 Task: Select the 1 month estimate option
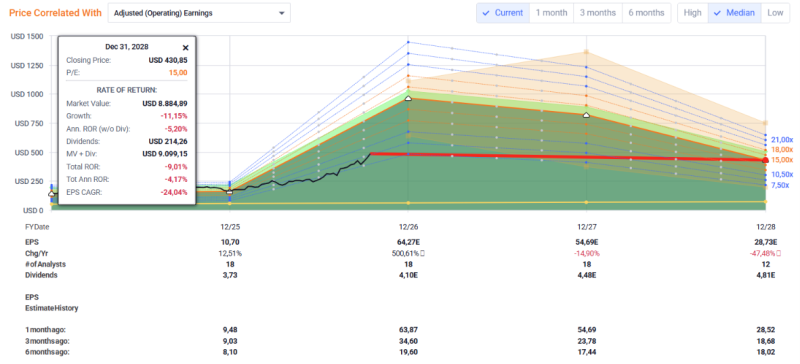click(552, 13)
